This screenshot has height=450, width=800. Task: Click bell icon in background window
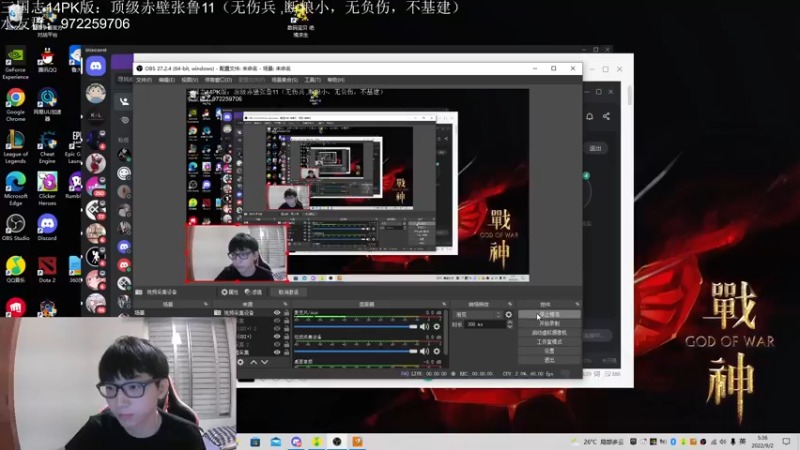589,116
